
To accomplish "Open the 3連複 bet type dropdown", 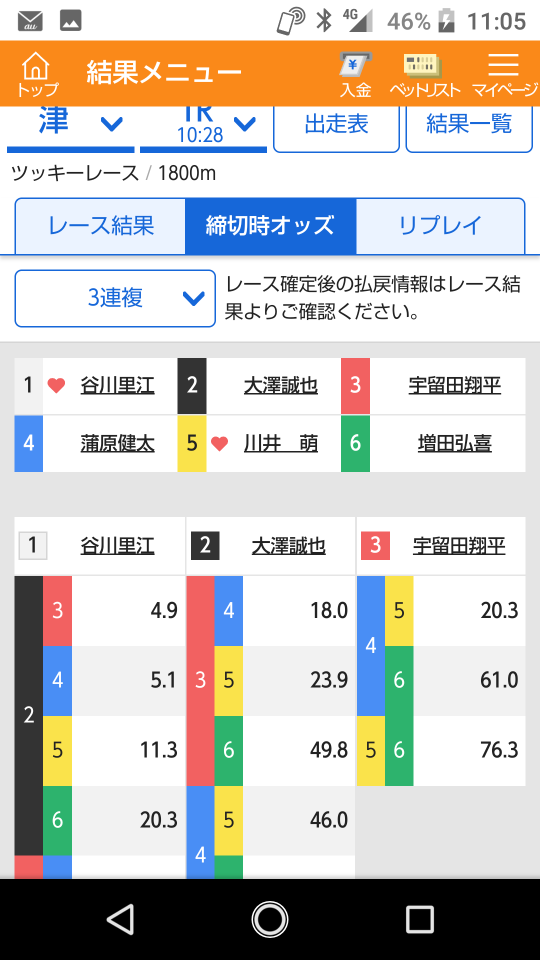I will (115, 298).
